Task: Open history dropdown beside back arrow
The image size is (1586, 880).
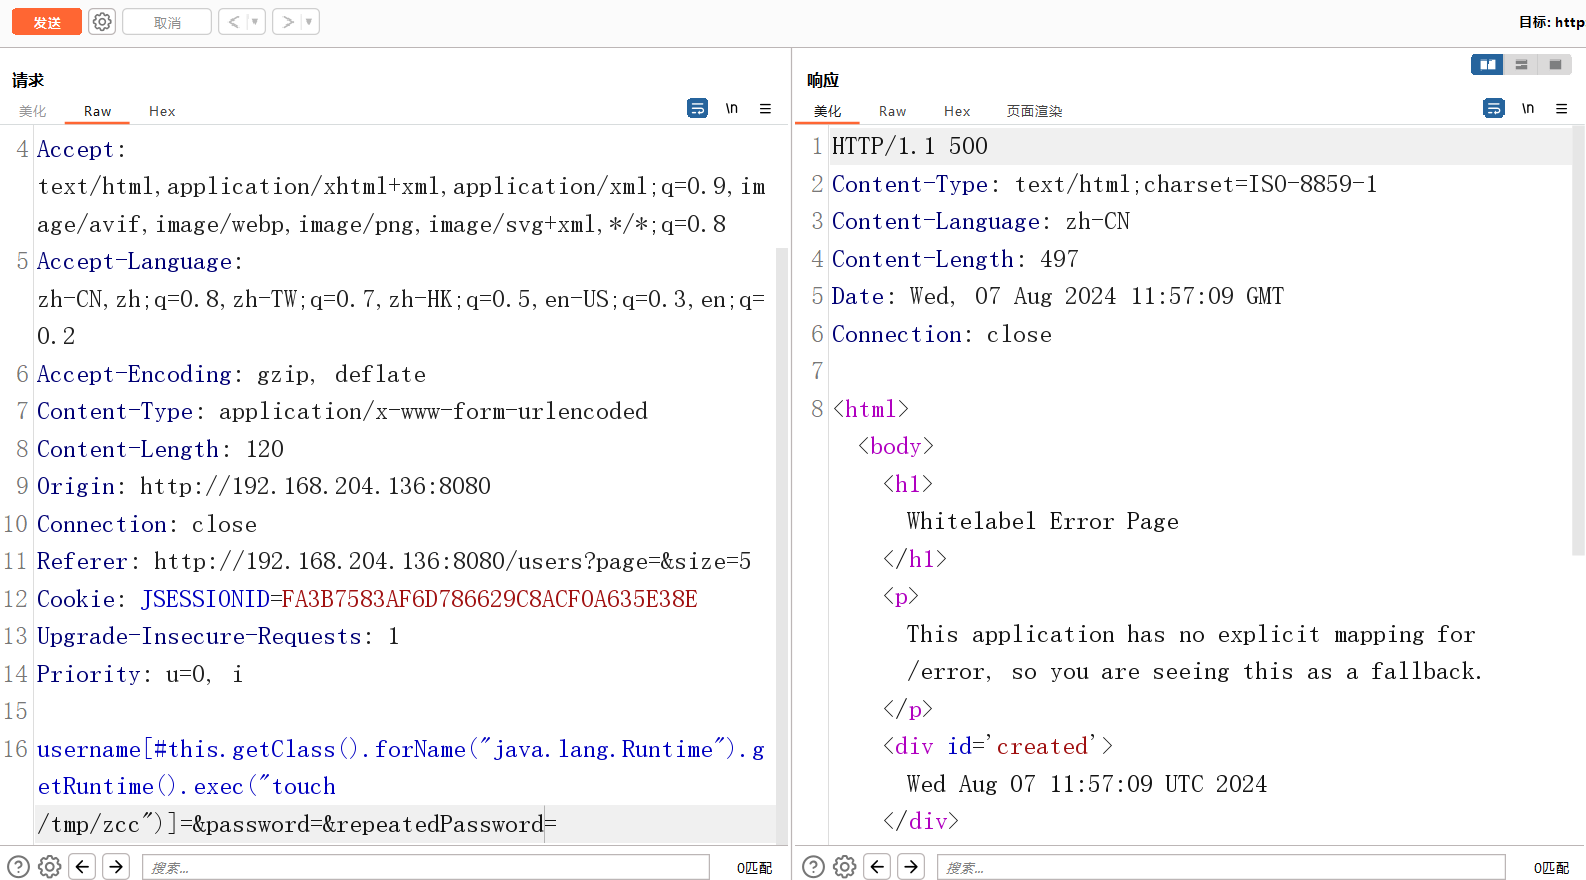Action: 256,22
